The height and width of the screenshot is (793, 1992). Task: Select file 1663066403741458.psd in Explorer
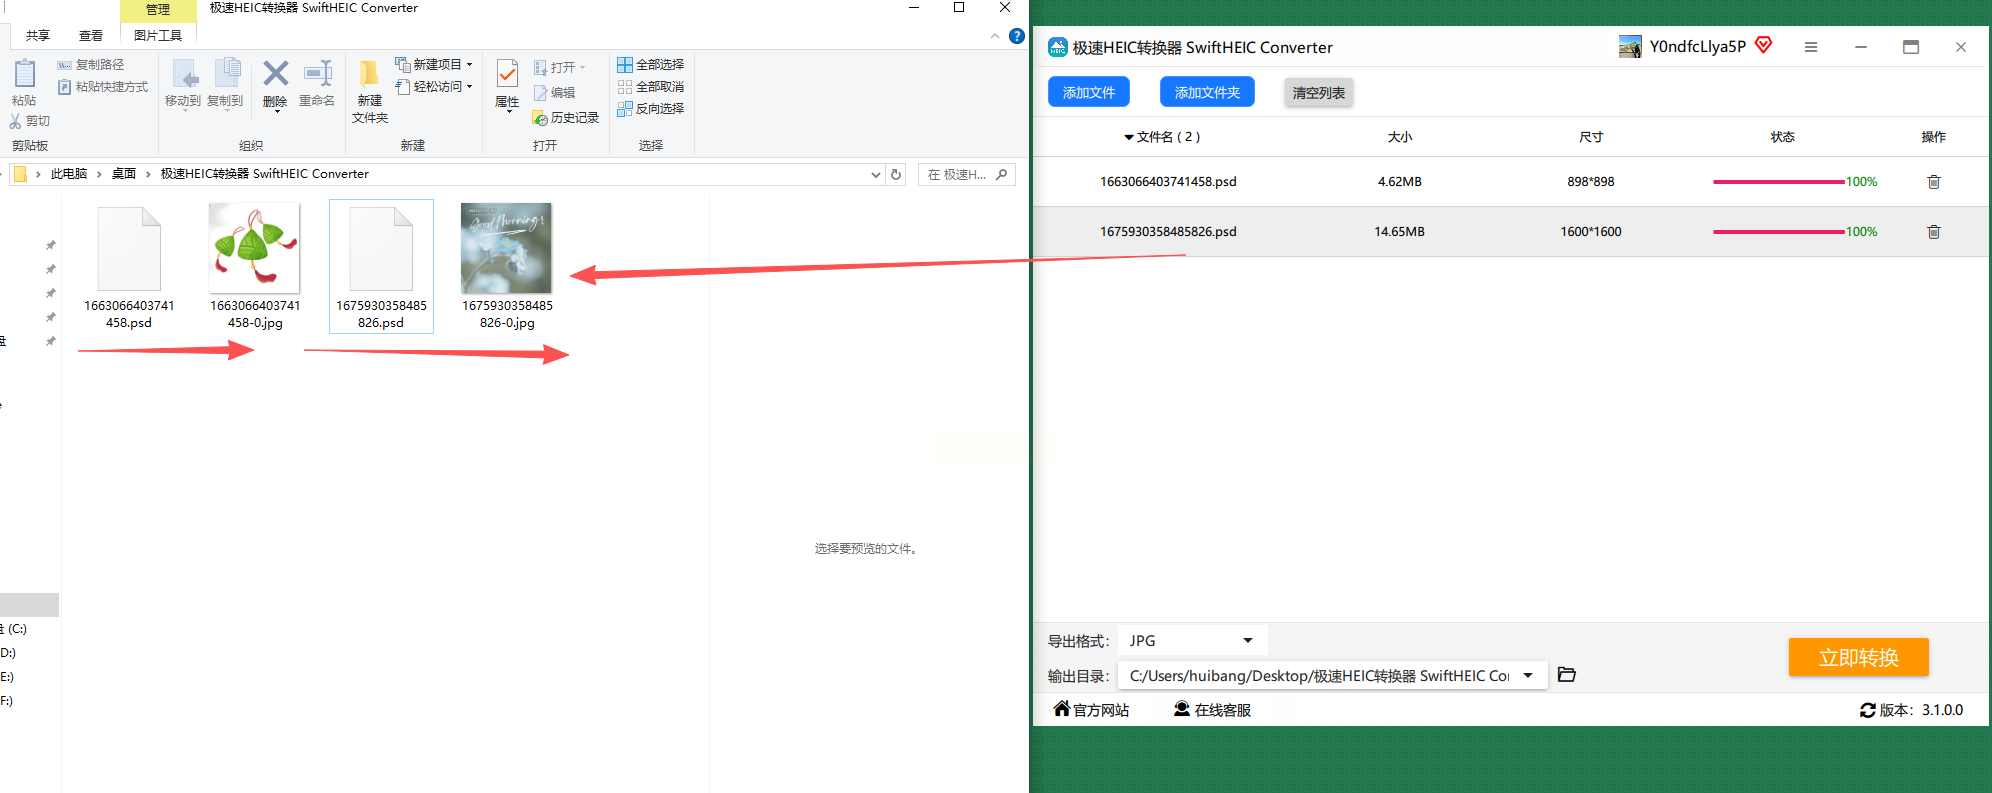(129, 267)
